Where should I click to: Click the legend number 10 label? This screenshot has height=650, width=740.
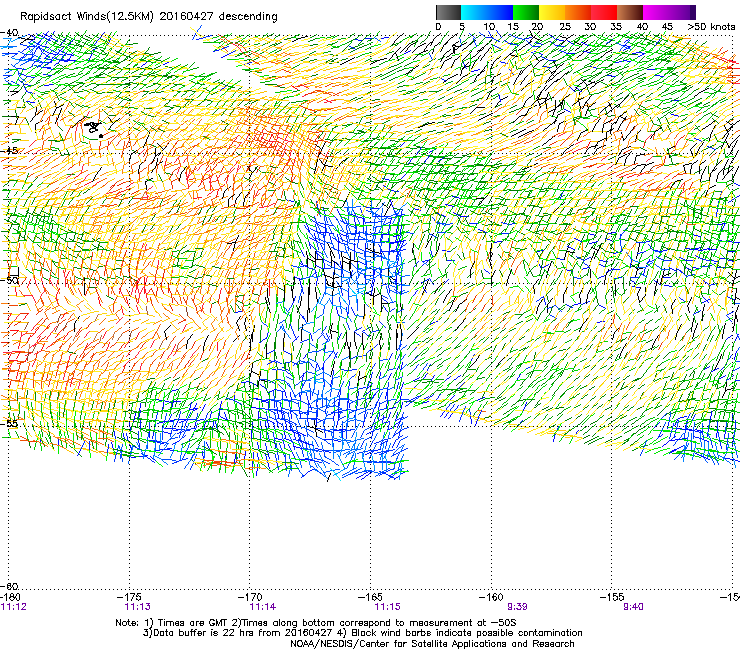pyautogui.click(x=489, y=27)
